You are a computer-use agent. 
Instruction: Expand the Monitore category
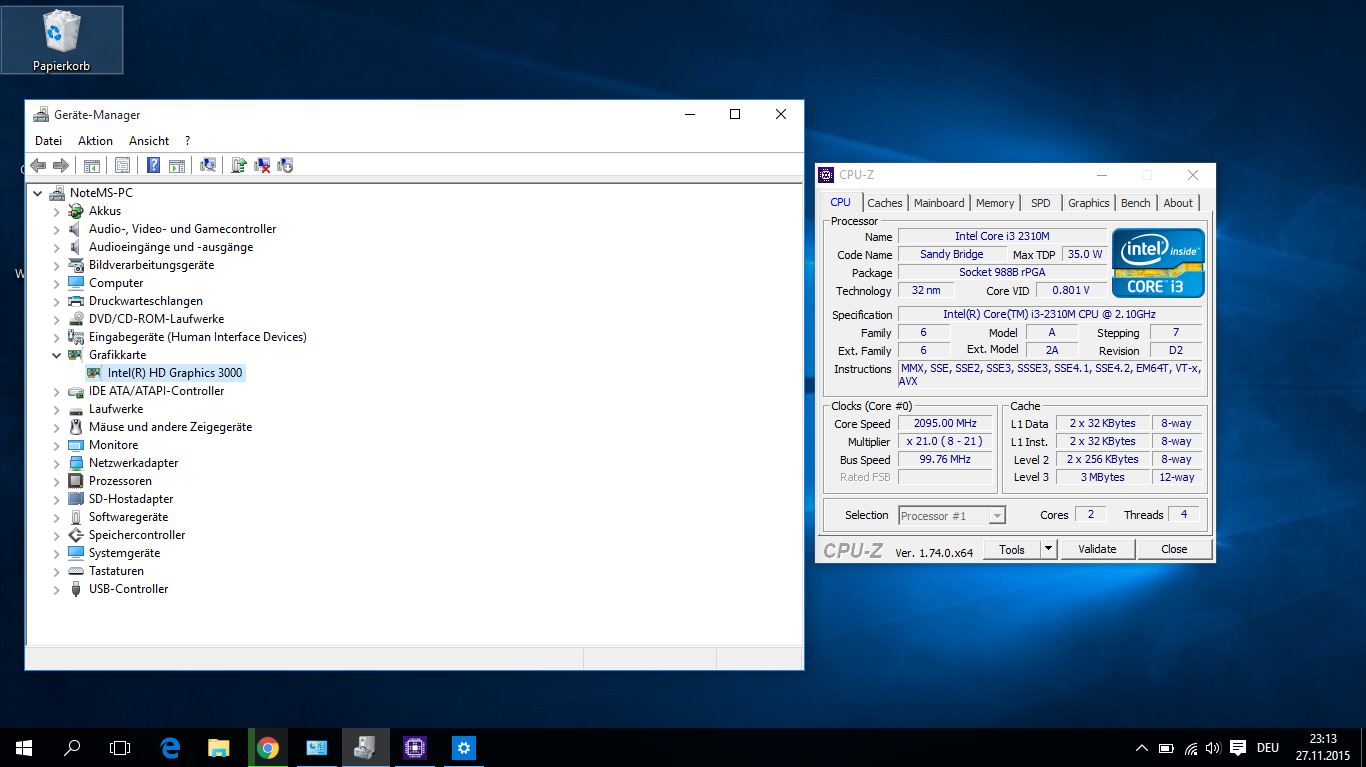(x=57, y=445)
